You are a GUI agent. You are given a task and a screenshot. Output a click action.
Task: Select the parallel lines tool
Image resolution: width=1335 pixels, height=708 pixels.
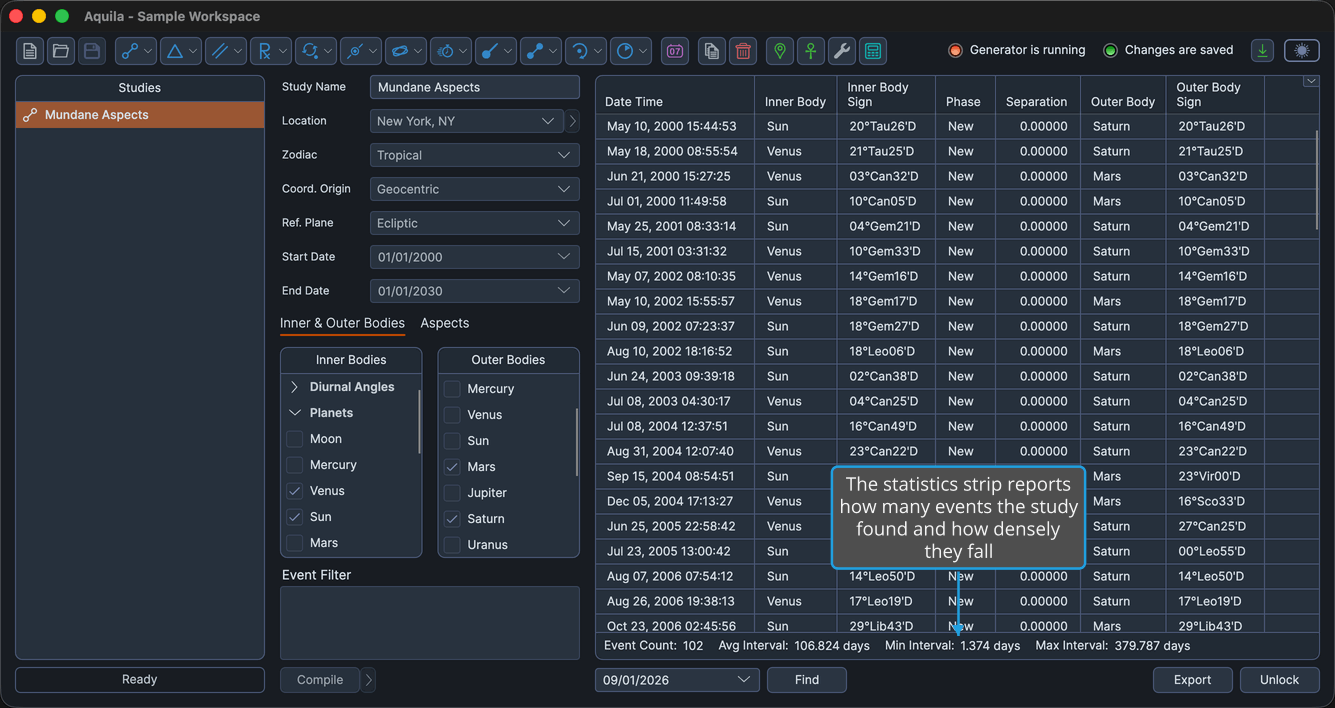click(x=226, y=51)
